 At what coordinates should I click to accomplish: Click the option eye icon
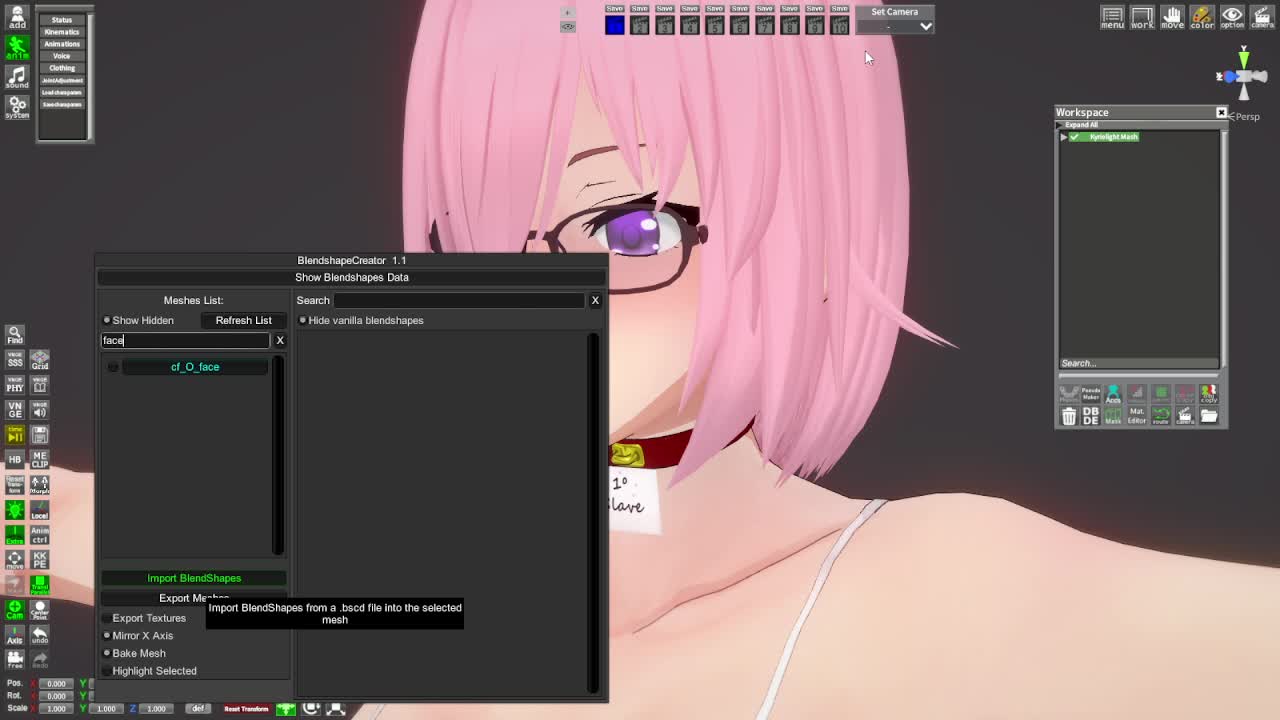(x=1232, y=17)
